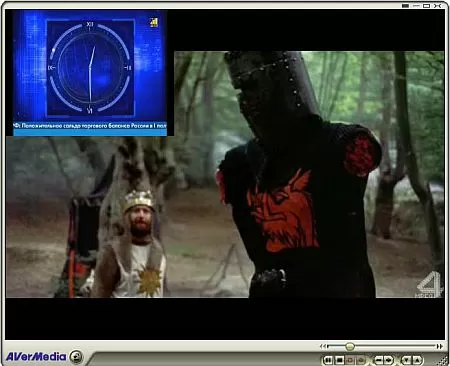Pause playback with the pause button
The height and width of the screenshot is (366, 450).
click(x=328, y=360)
